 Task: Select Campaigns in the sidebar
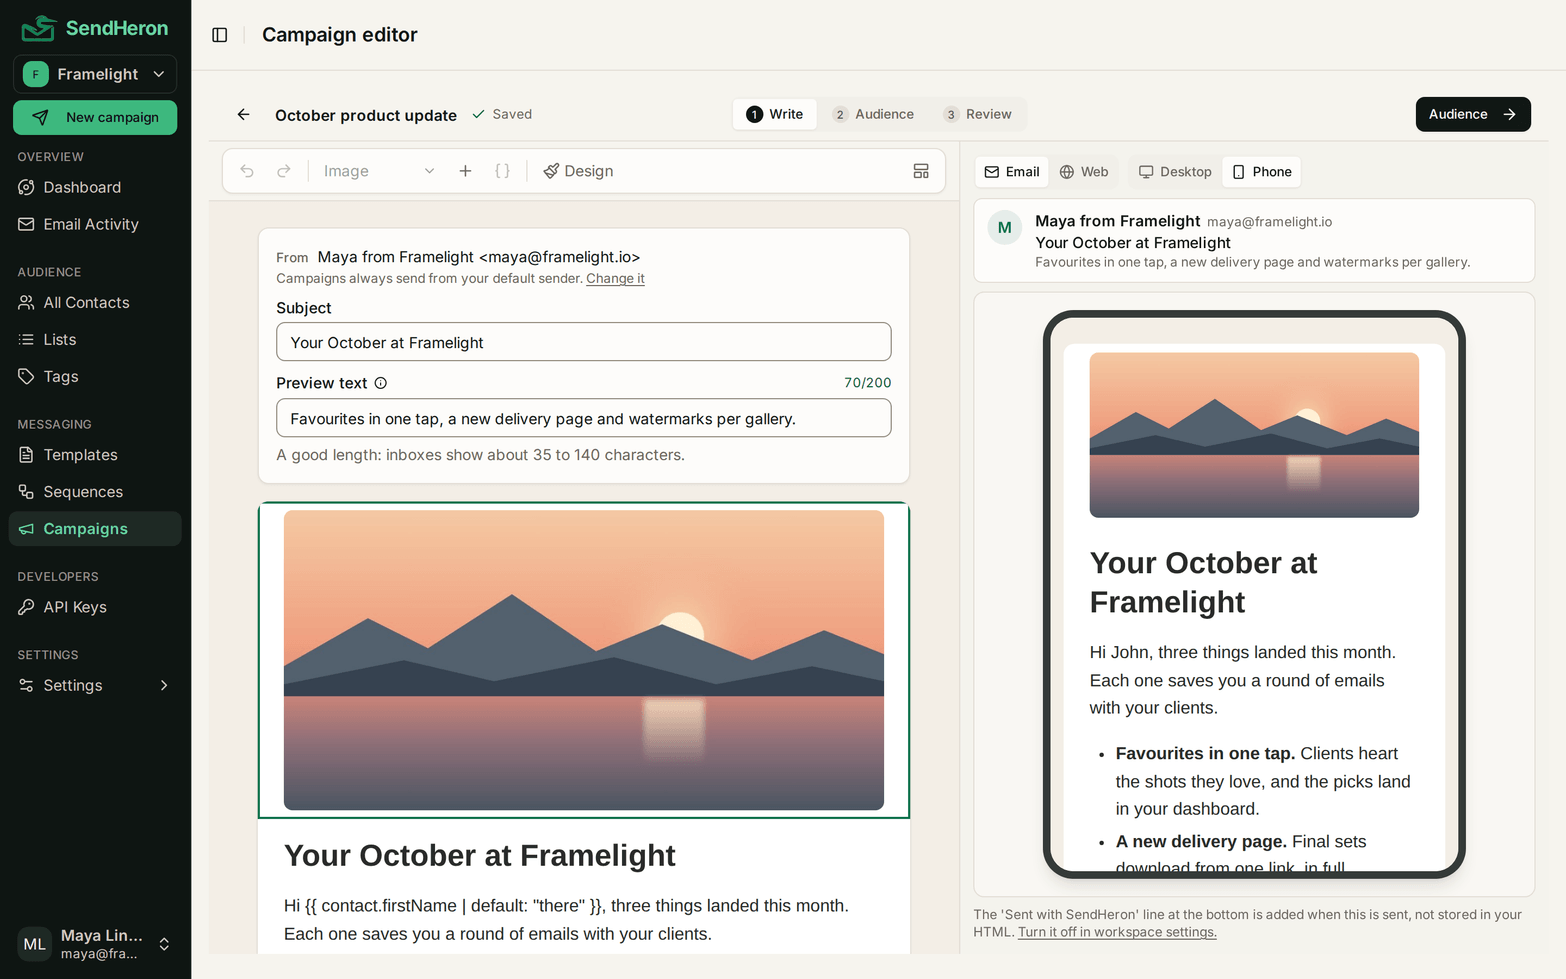pyautogui.click(x=95, y=529)
